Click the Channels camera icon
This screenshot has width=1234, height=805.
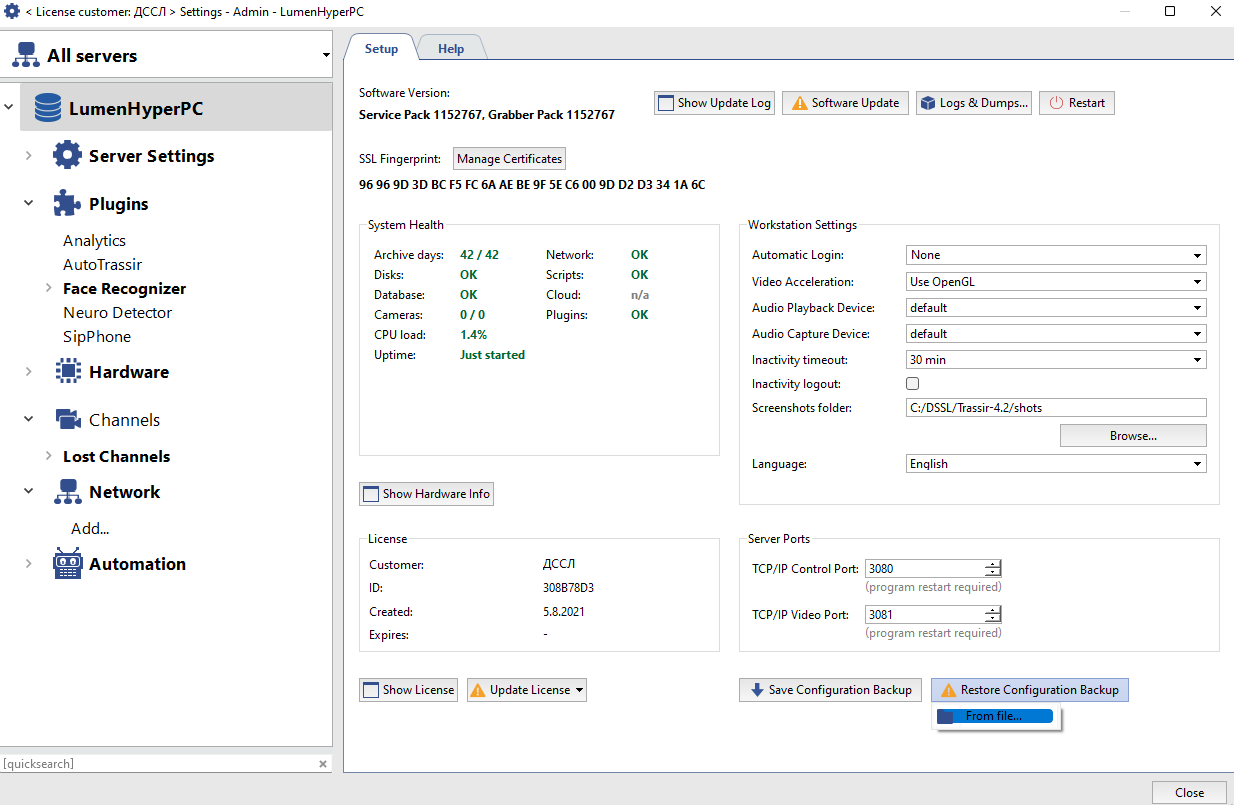click(x=67, y=420)
